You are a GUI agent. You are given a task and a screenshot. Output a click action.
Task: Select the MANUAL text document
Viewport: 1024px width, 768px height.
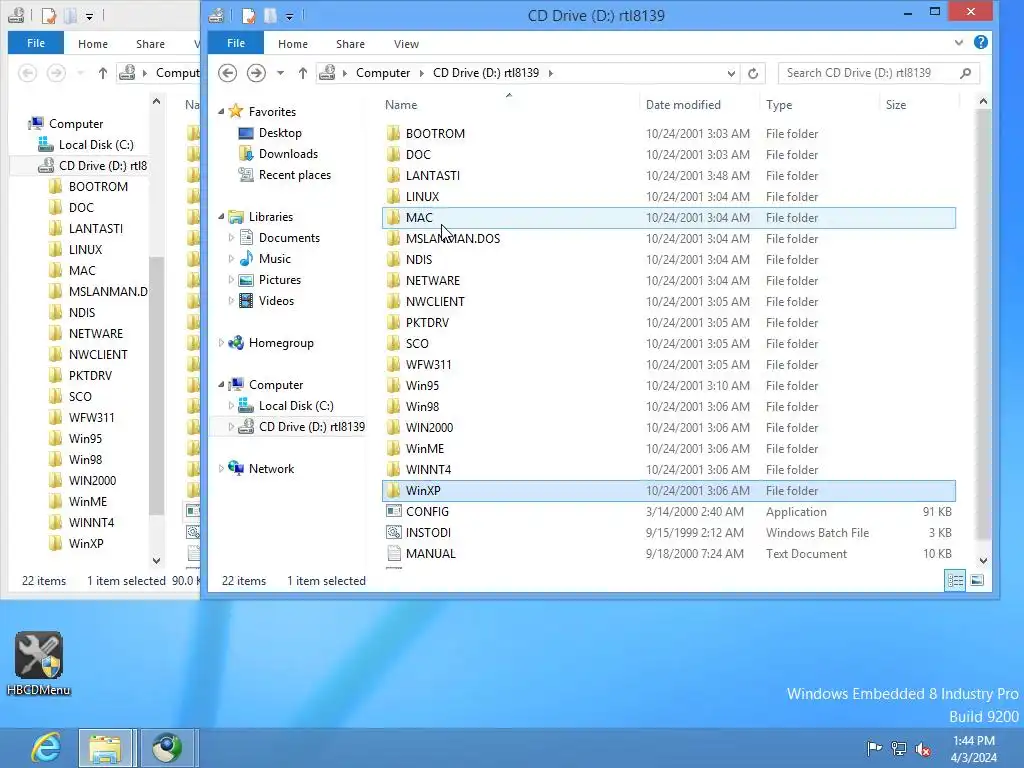tap(669, 553)
